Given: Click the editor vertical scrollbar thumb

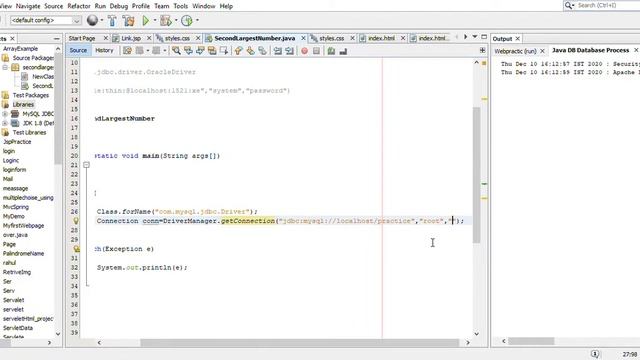Looking at the screenshot, I should tap(476, 175).
